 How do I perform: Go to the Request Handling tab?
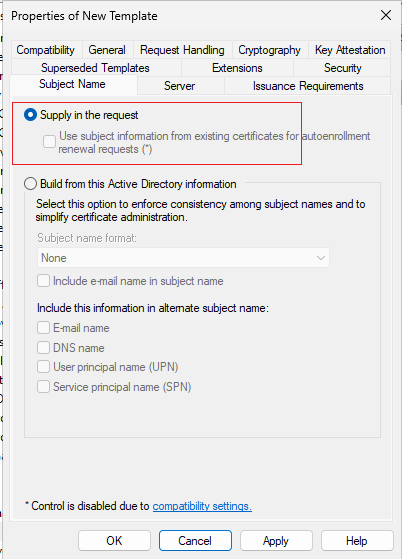[x=182, y=50]
